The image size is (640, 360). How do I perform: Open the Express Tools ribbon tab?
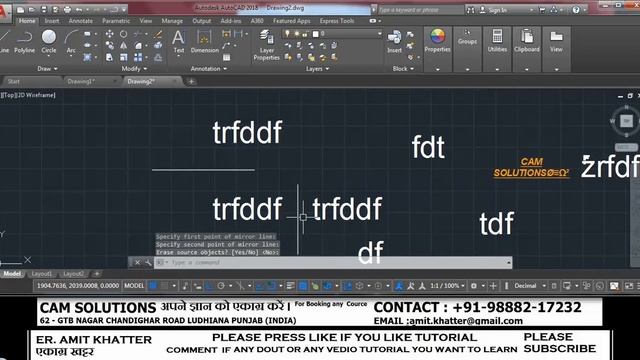tap(337, 21)
